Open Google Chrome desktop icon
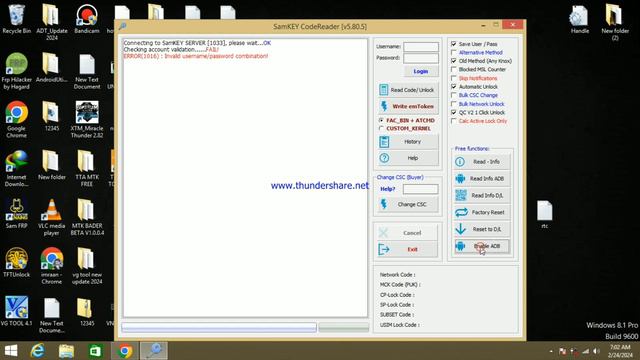The image size is (640, 360). click(x=16, y=120)
